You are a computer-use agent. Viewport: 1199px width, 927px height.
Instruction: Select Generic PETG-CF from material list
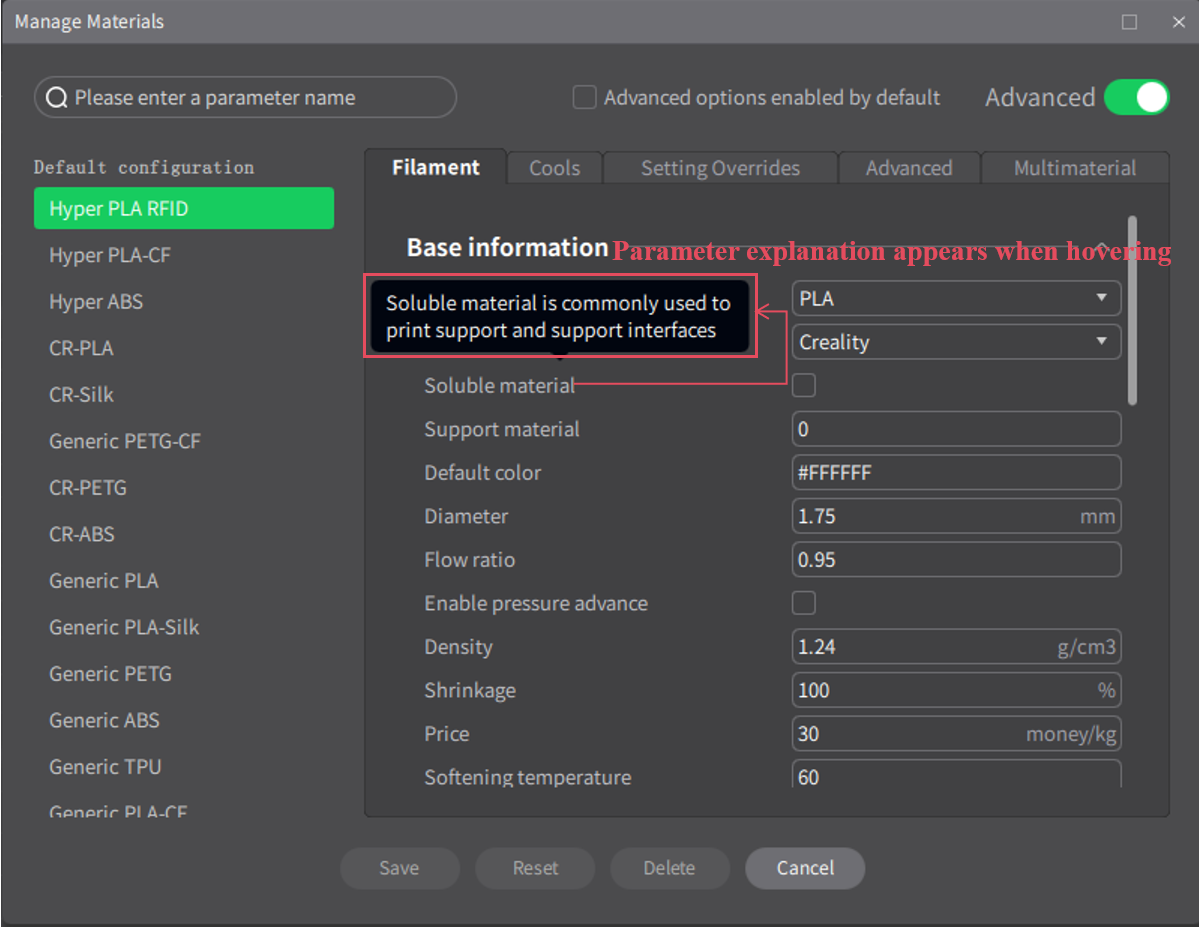click(x=125, y=441)
